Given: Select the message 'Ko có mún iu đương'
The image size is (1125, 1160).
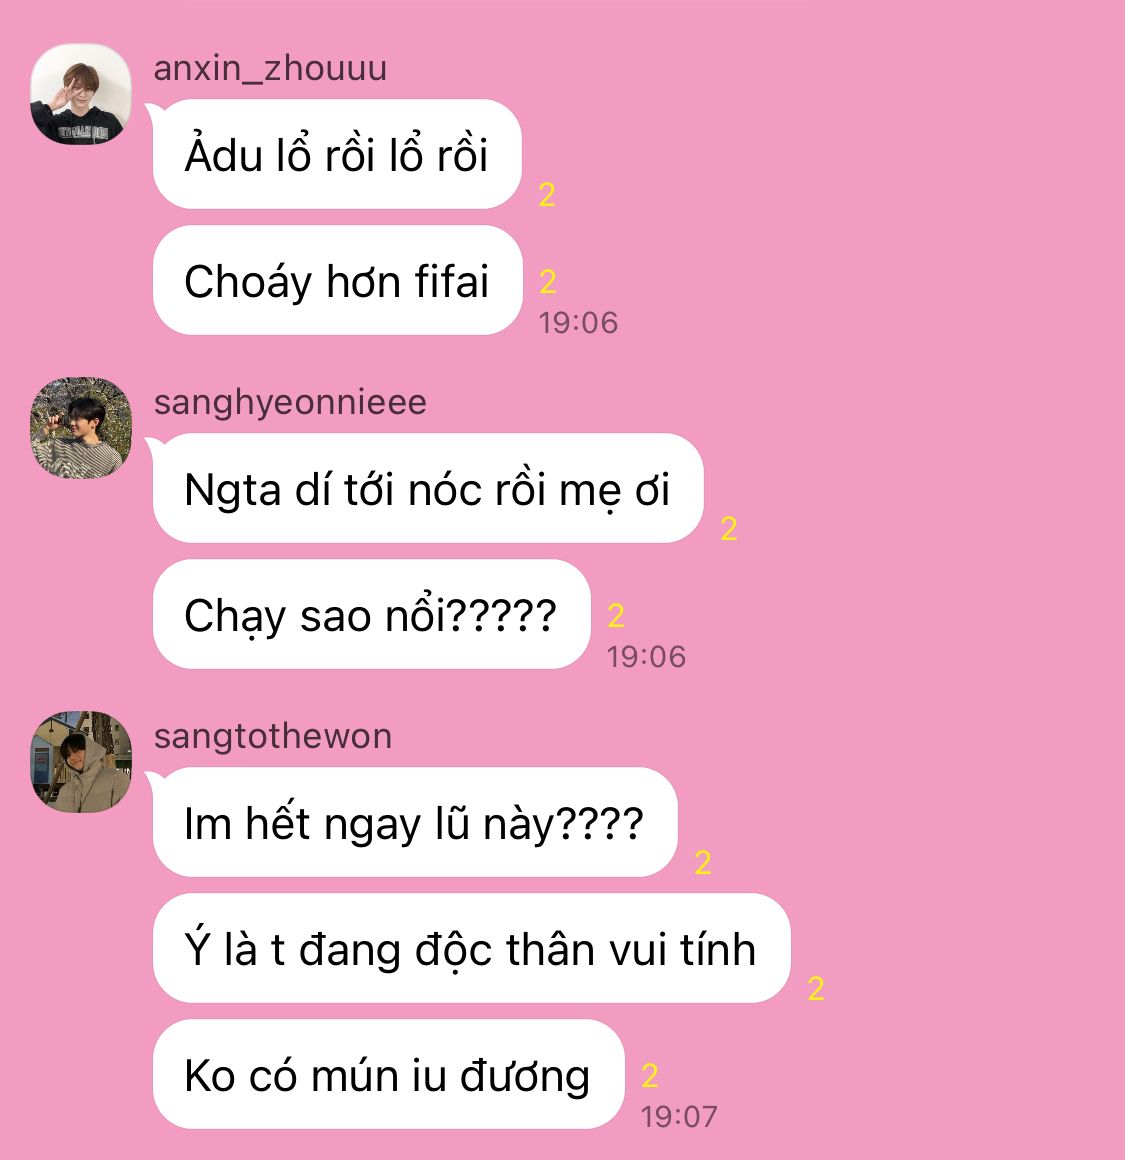Looking at the screenshot, I should pyautogui.click(x=388, y=1074).
